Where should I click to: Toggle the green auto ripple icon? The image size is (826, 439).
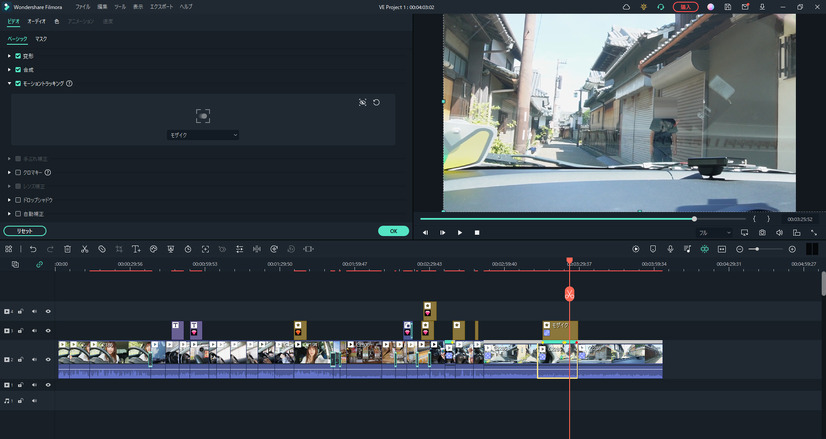704,249
